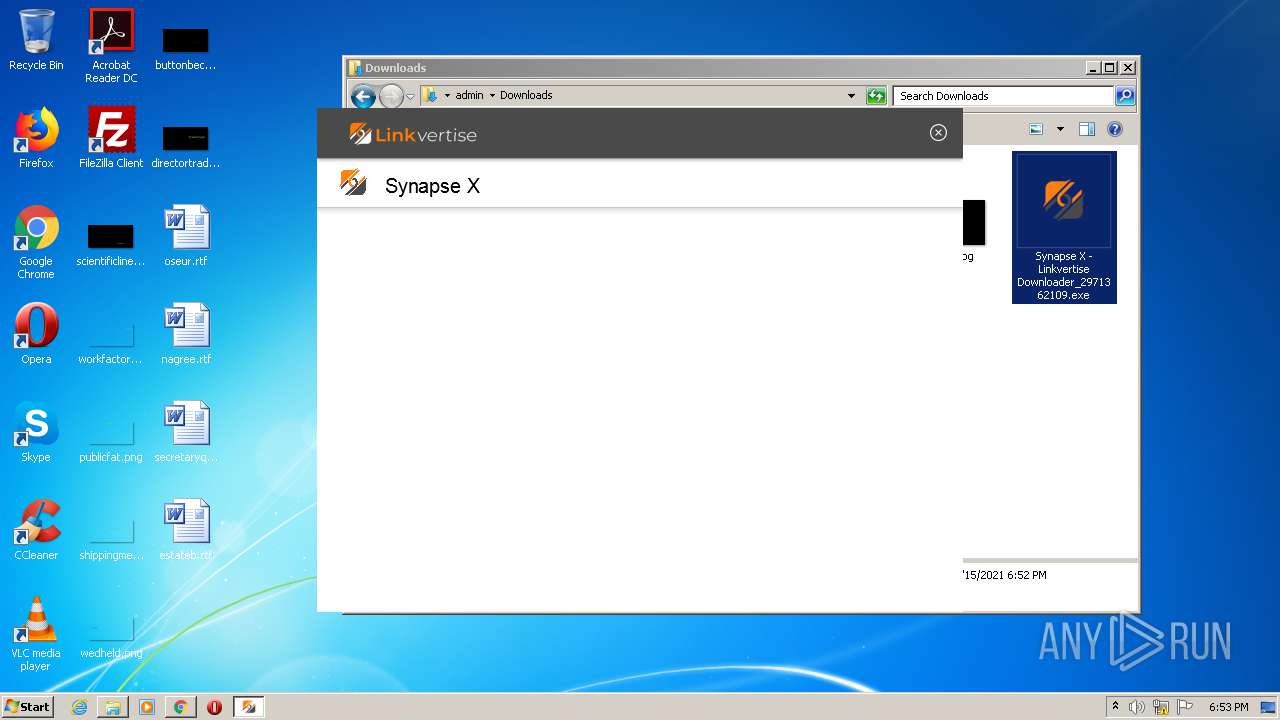Open Skype desktop shortcut
This screenshot has height=720, width=1280.
(36, 432)
